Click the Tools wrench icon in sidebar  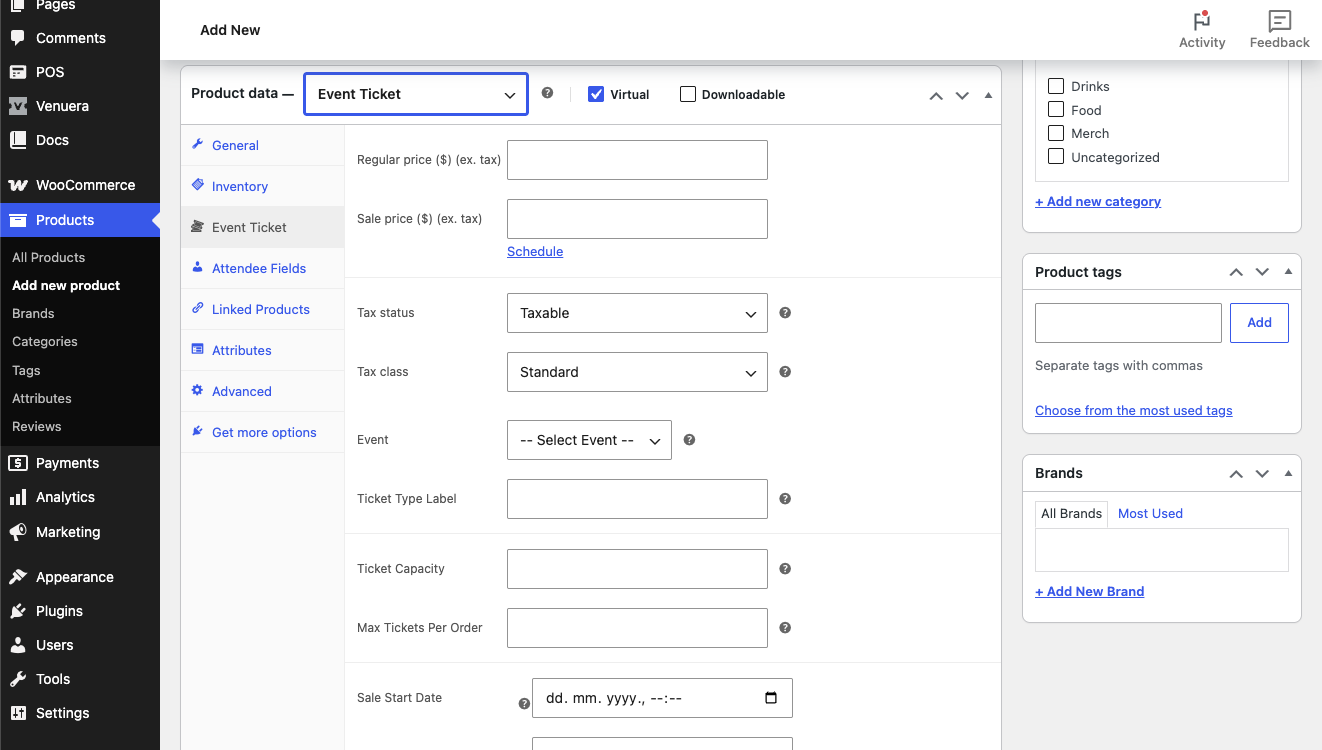(x=18, y=679)
